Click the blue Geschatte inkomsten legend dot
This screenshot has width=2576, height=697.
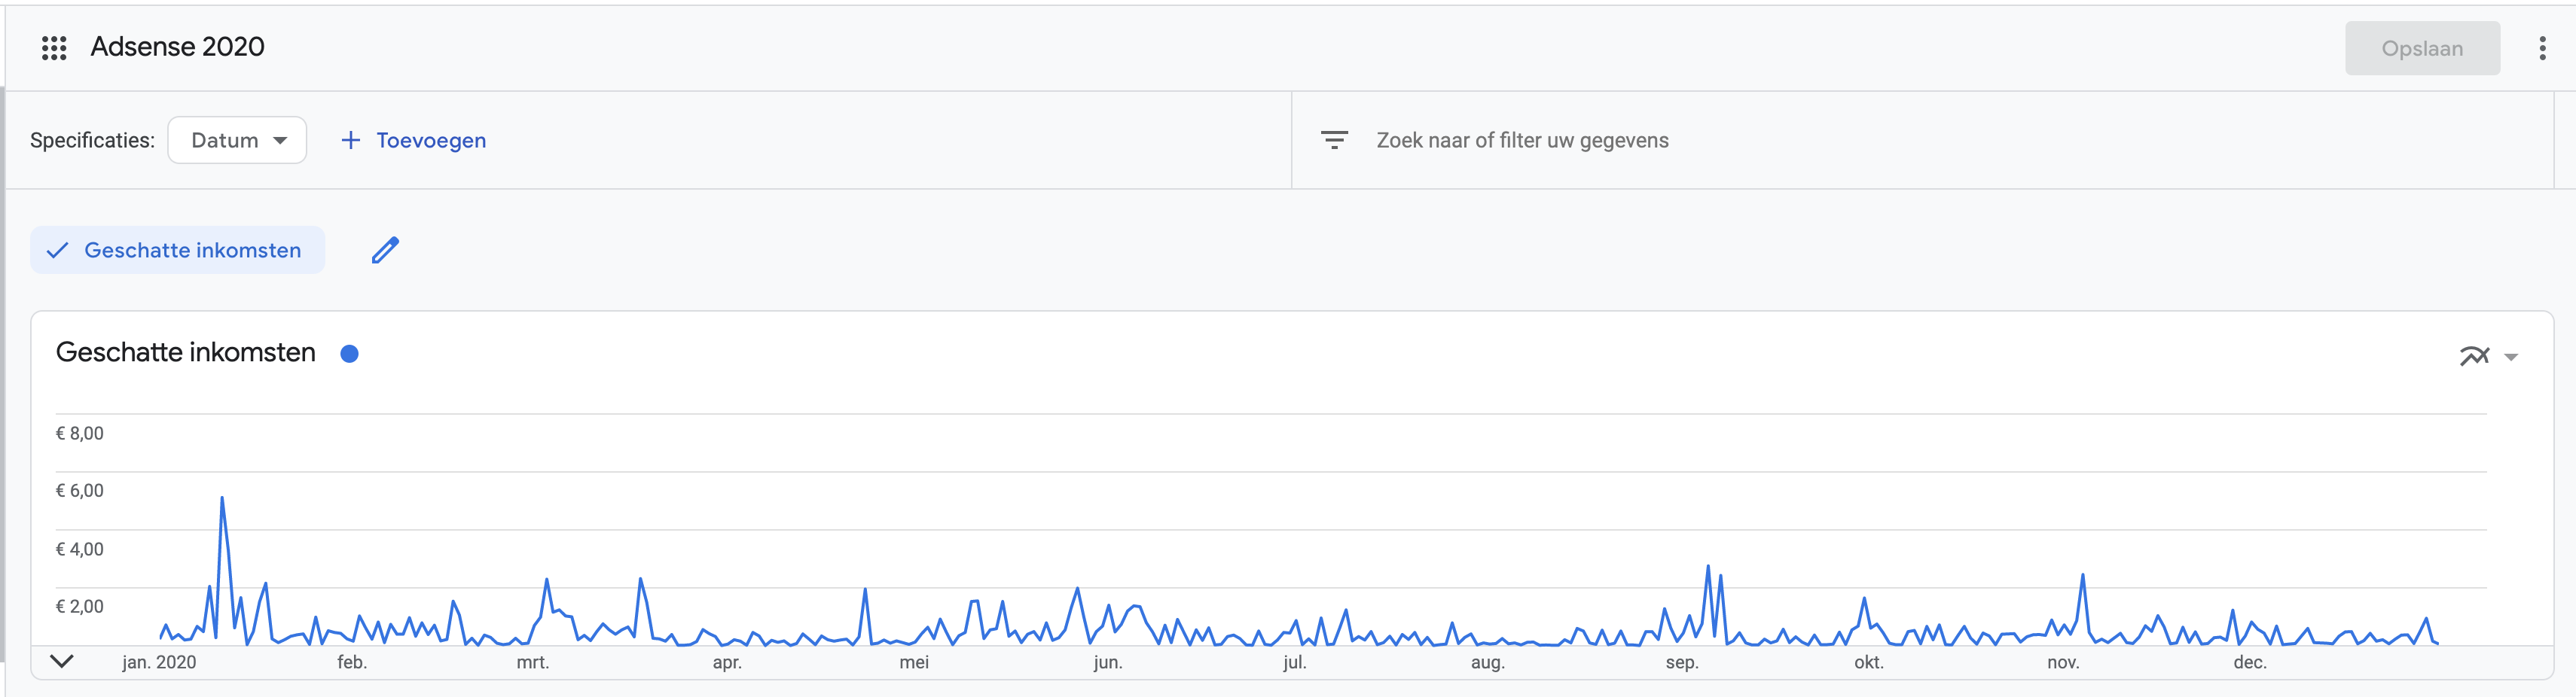[349, 353]
